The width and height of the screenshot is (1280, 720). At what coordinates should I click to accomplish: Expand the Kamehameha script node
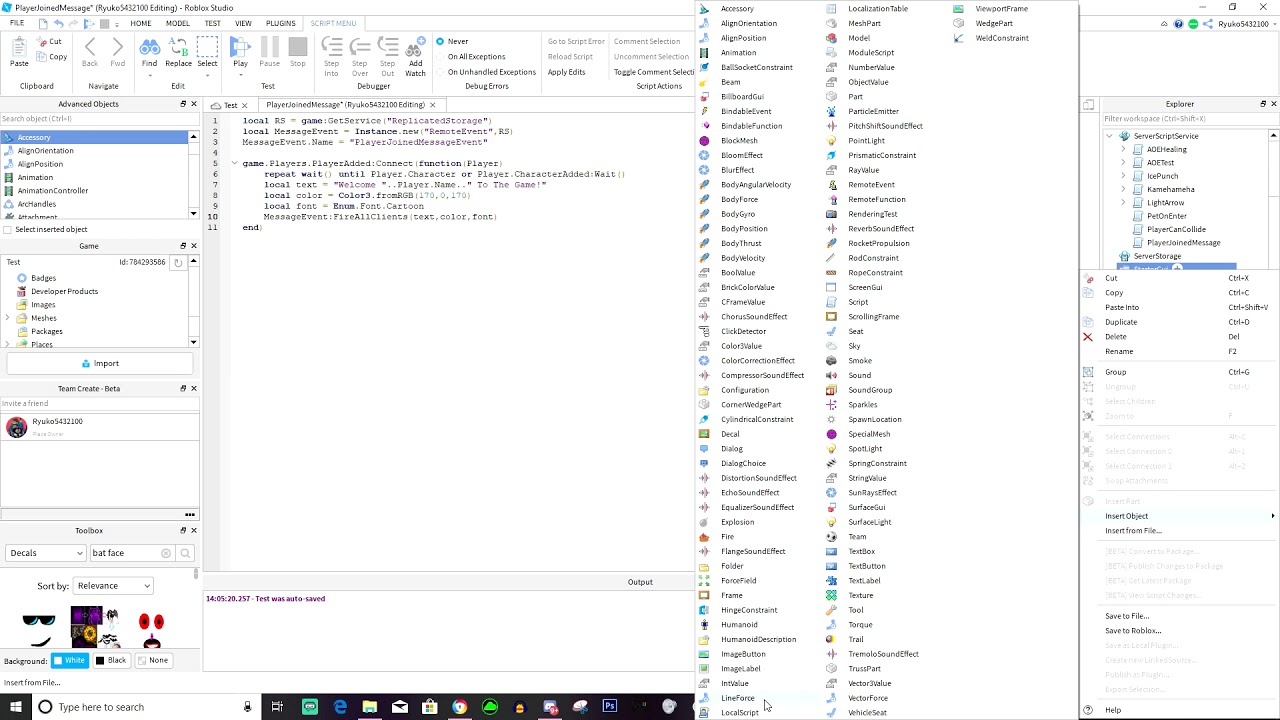(1123, 189)
